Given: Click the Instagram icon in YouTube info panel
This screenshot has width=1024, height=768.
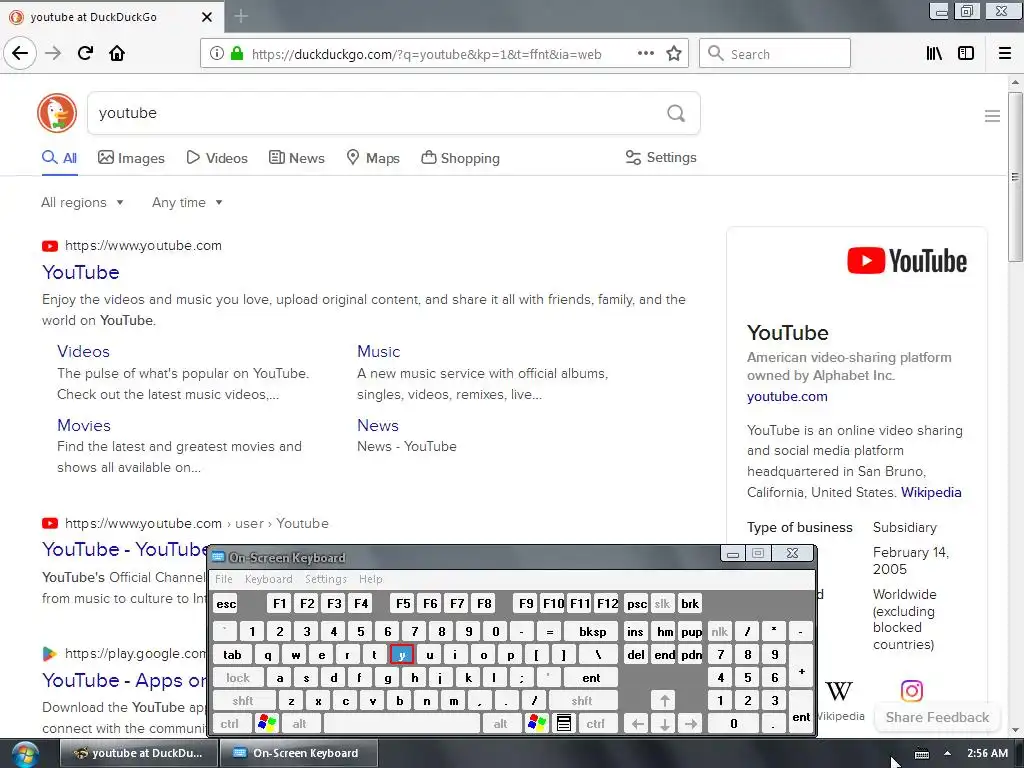Looking at the screenshot, I should point(912,690).
